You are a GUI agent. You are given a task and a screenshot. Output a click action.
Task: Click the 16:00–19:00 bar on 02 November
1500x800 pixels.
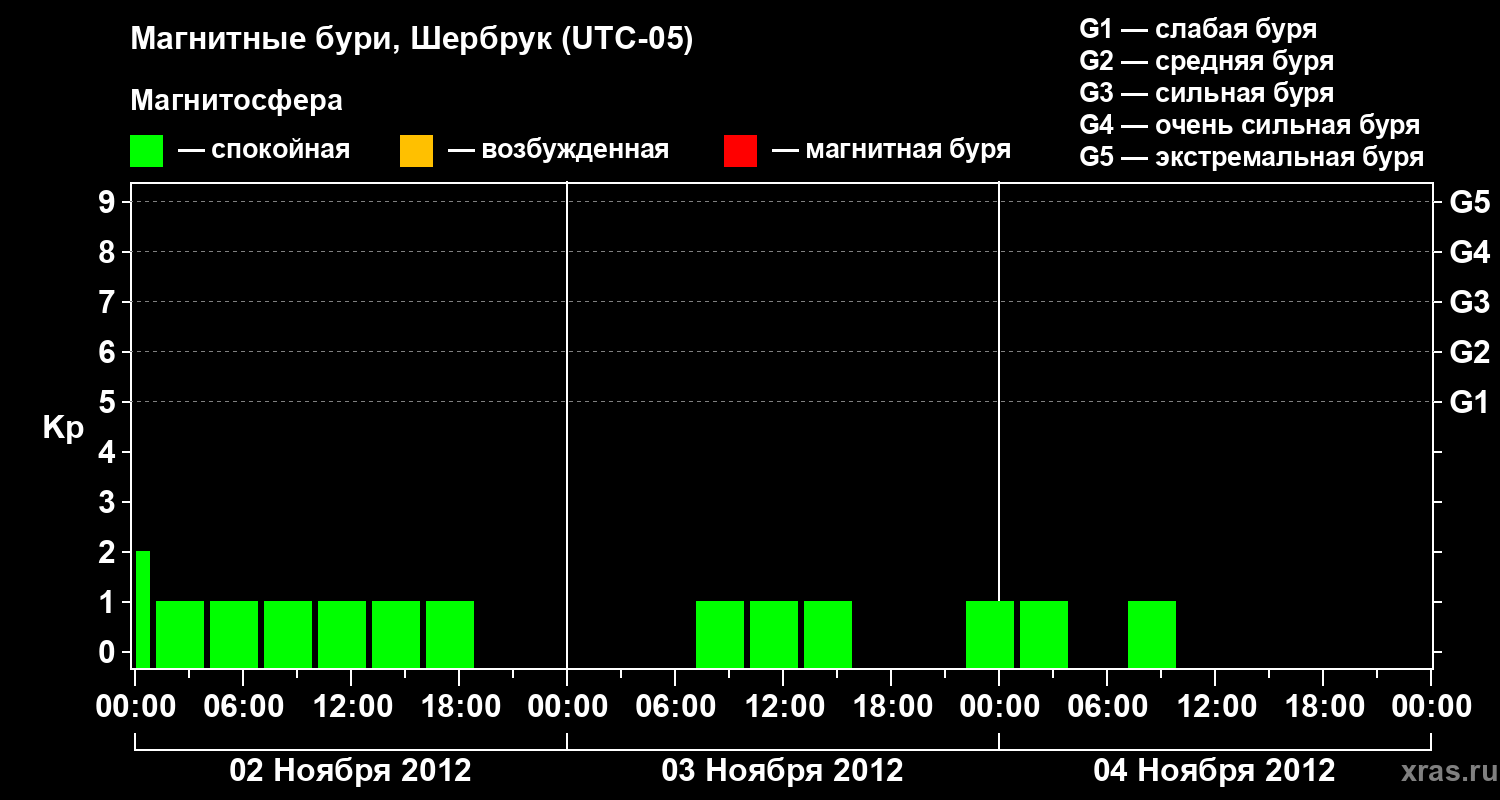click(x=450, y=634)
